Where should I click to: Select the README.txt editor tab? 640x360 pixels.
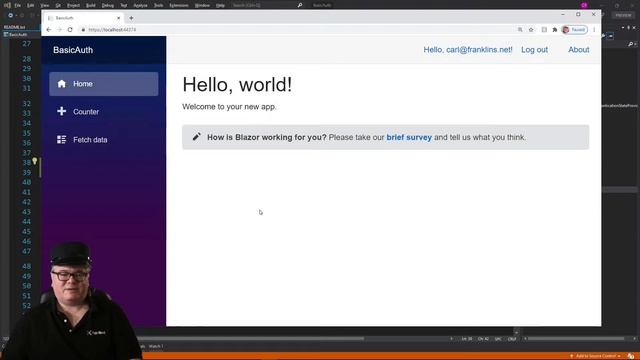click(x=15, y=27)
